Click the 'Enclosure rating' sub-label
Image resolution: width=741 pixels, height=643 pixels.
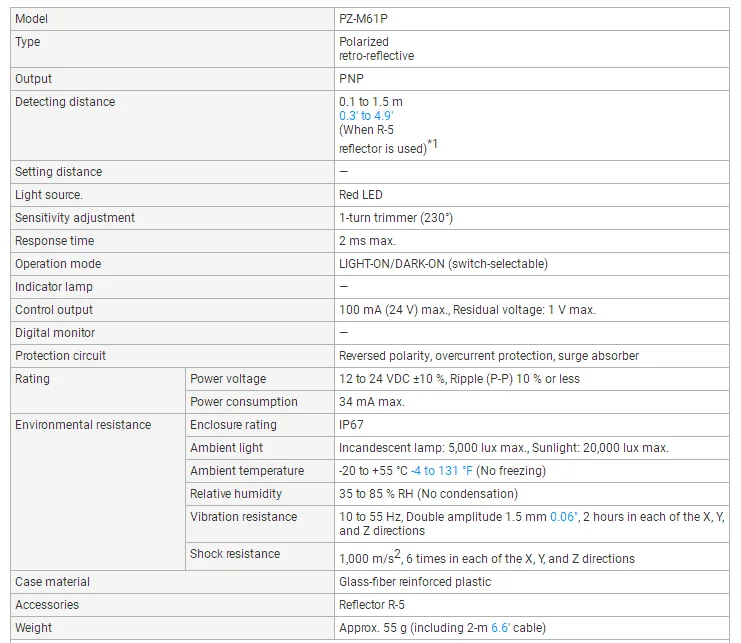coord(233,425)
